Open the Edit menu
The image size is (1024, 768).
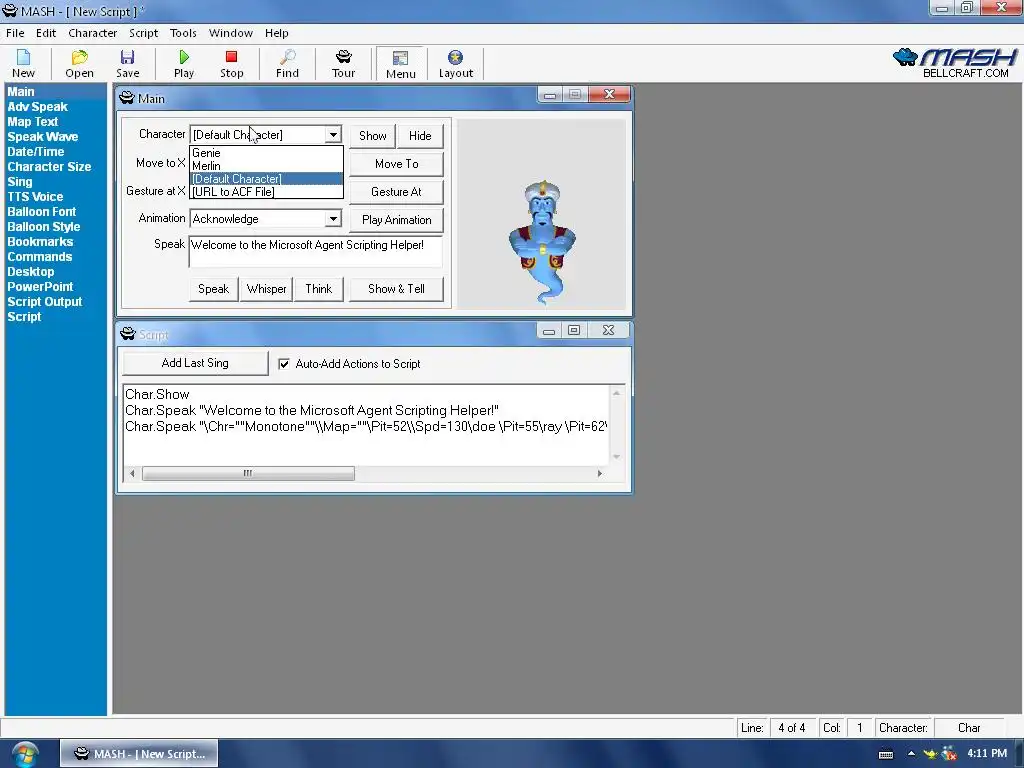tap(46, 33)
